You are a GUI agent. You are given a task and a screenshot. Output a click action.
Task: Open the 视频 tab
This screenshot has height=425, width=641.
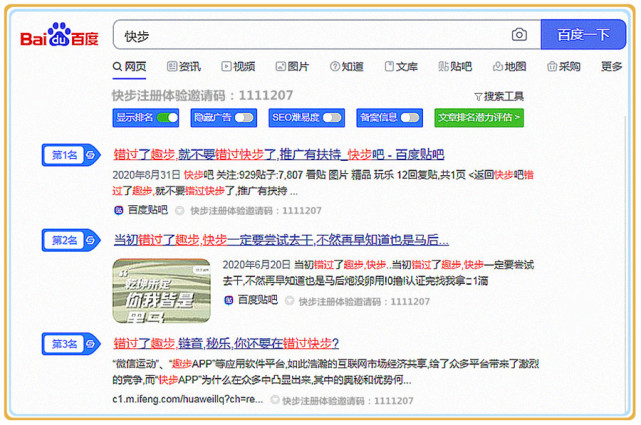coord(238,66)
